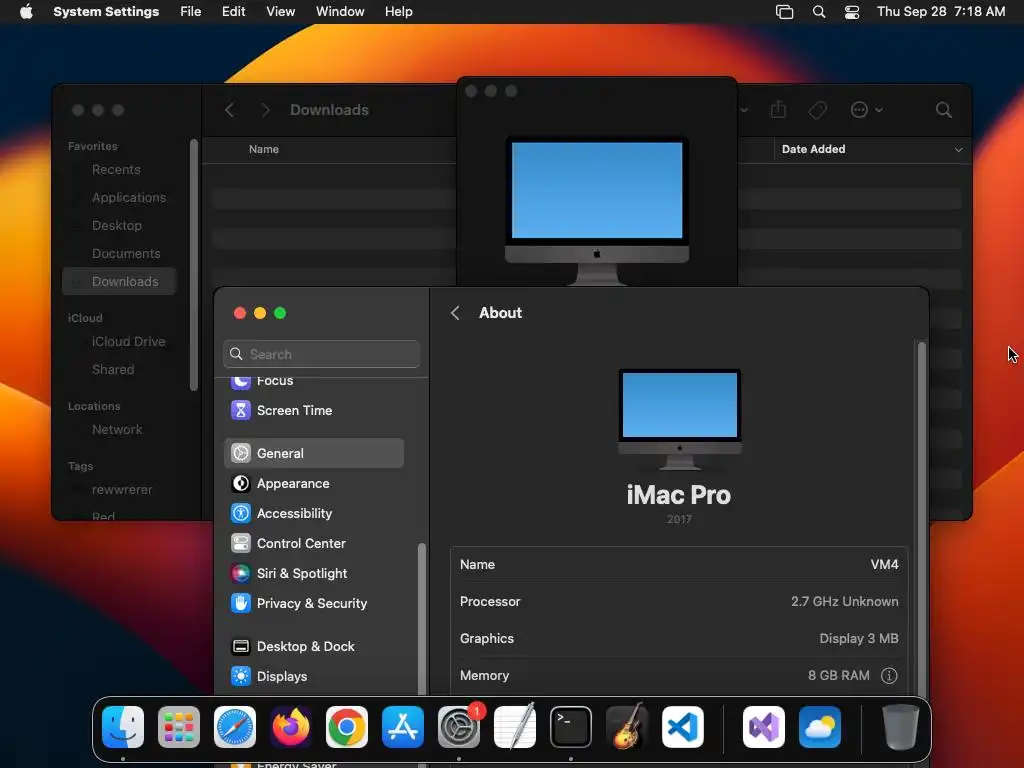Open the Help menu
Viewport: 1024px width, 768px height.
pos(398,12)
